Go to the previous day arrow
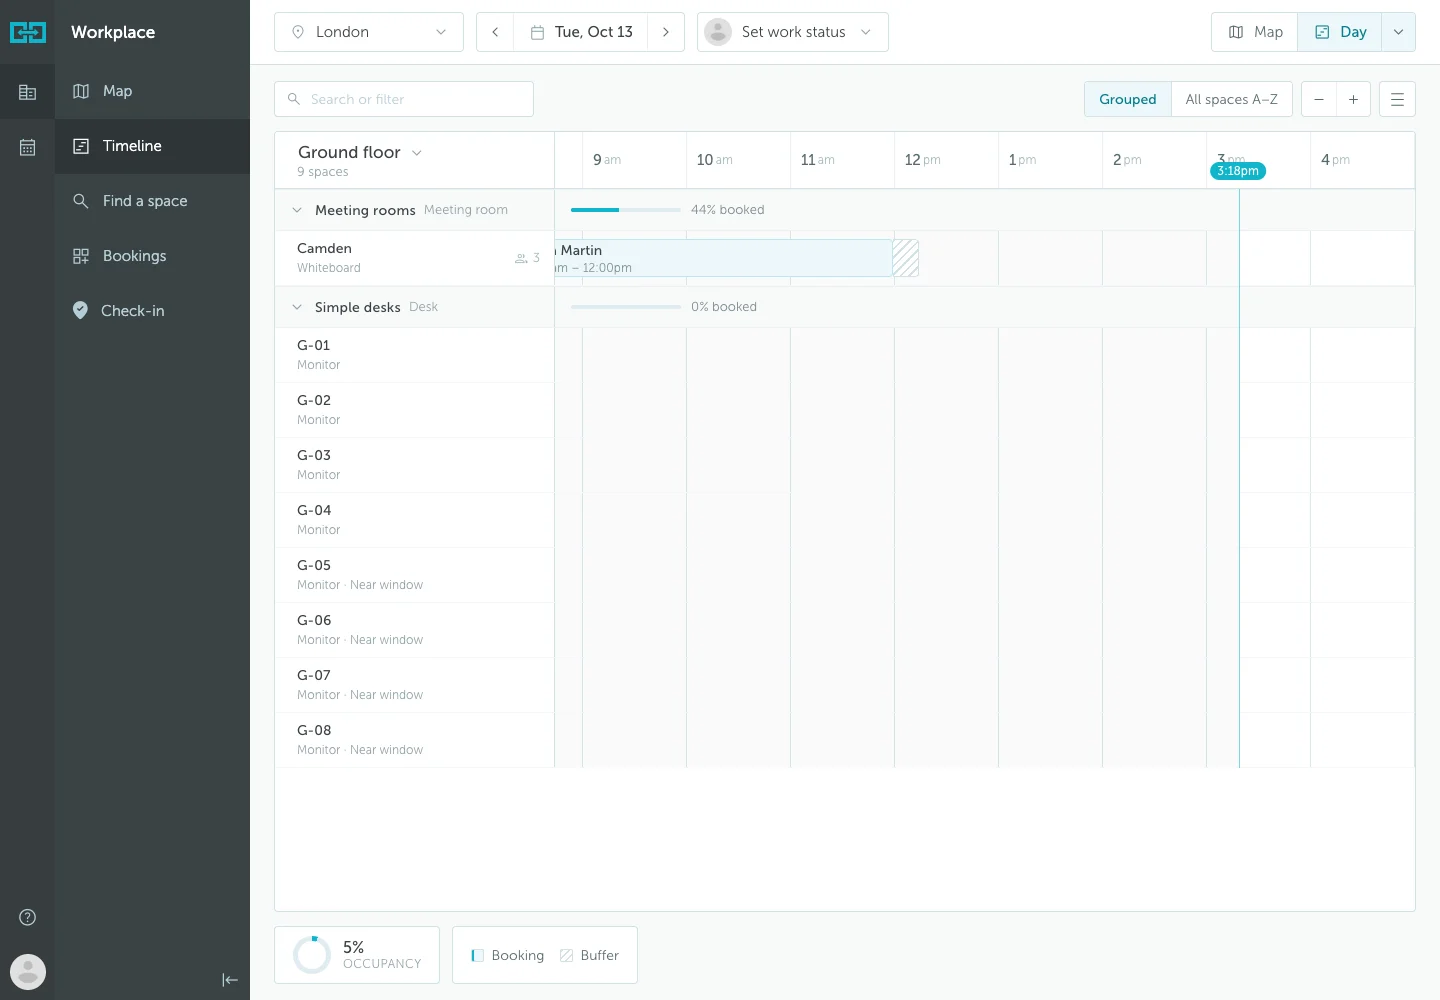 pos(495,32)
